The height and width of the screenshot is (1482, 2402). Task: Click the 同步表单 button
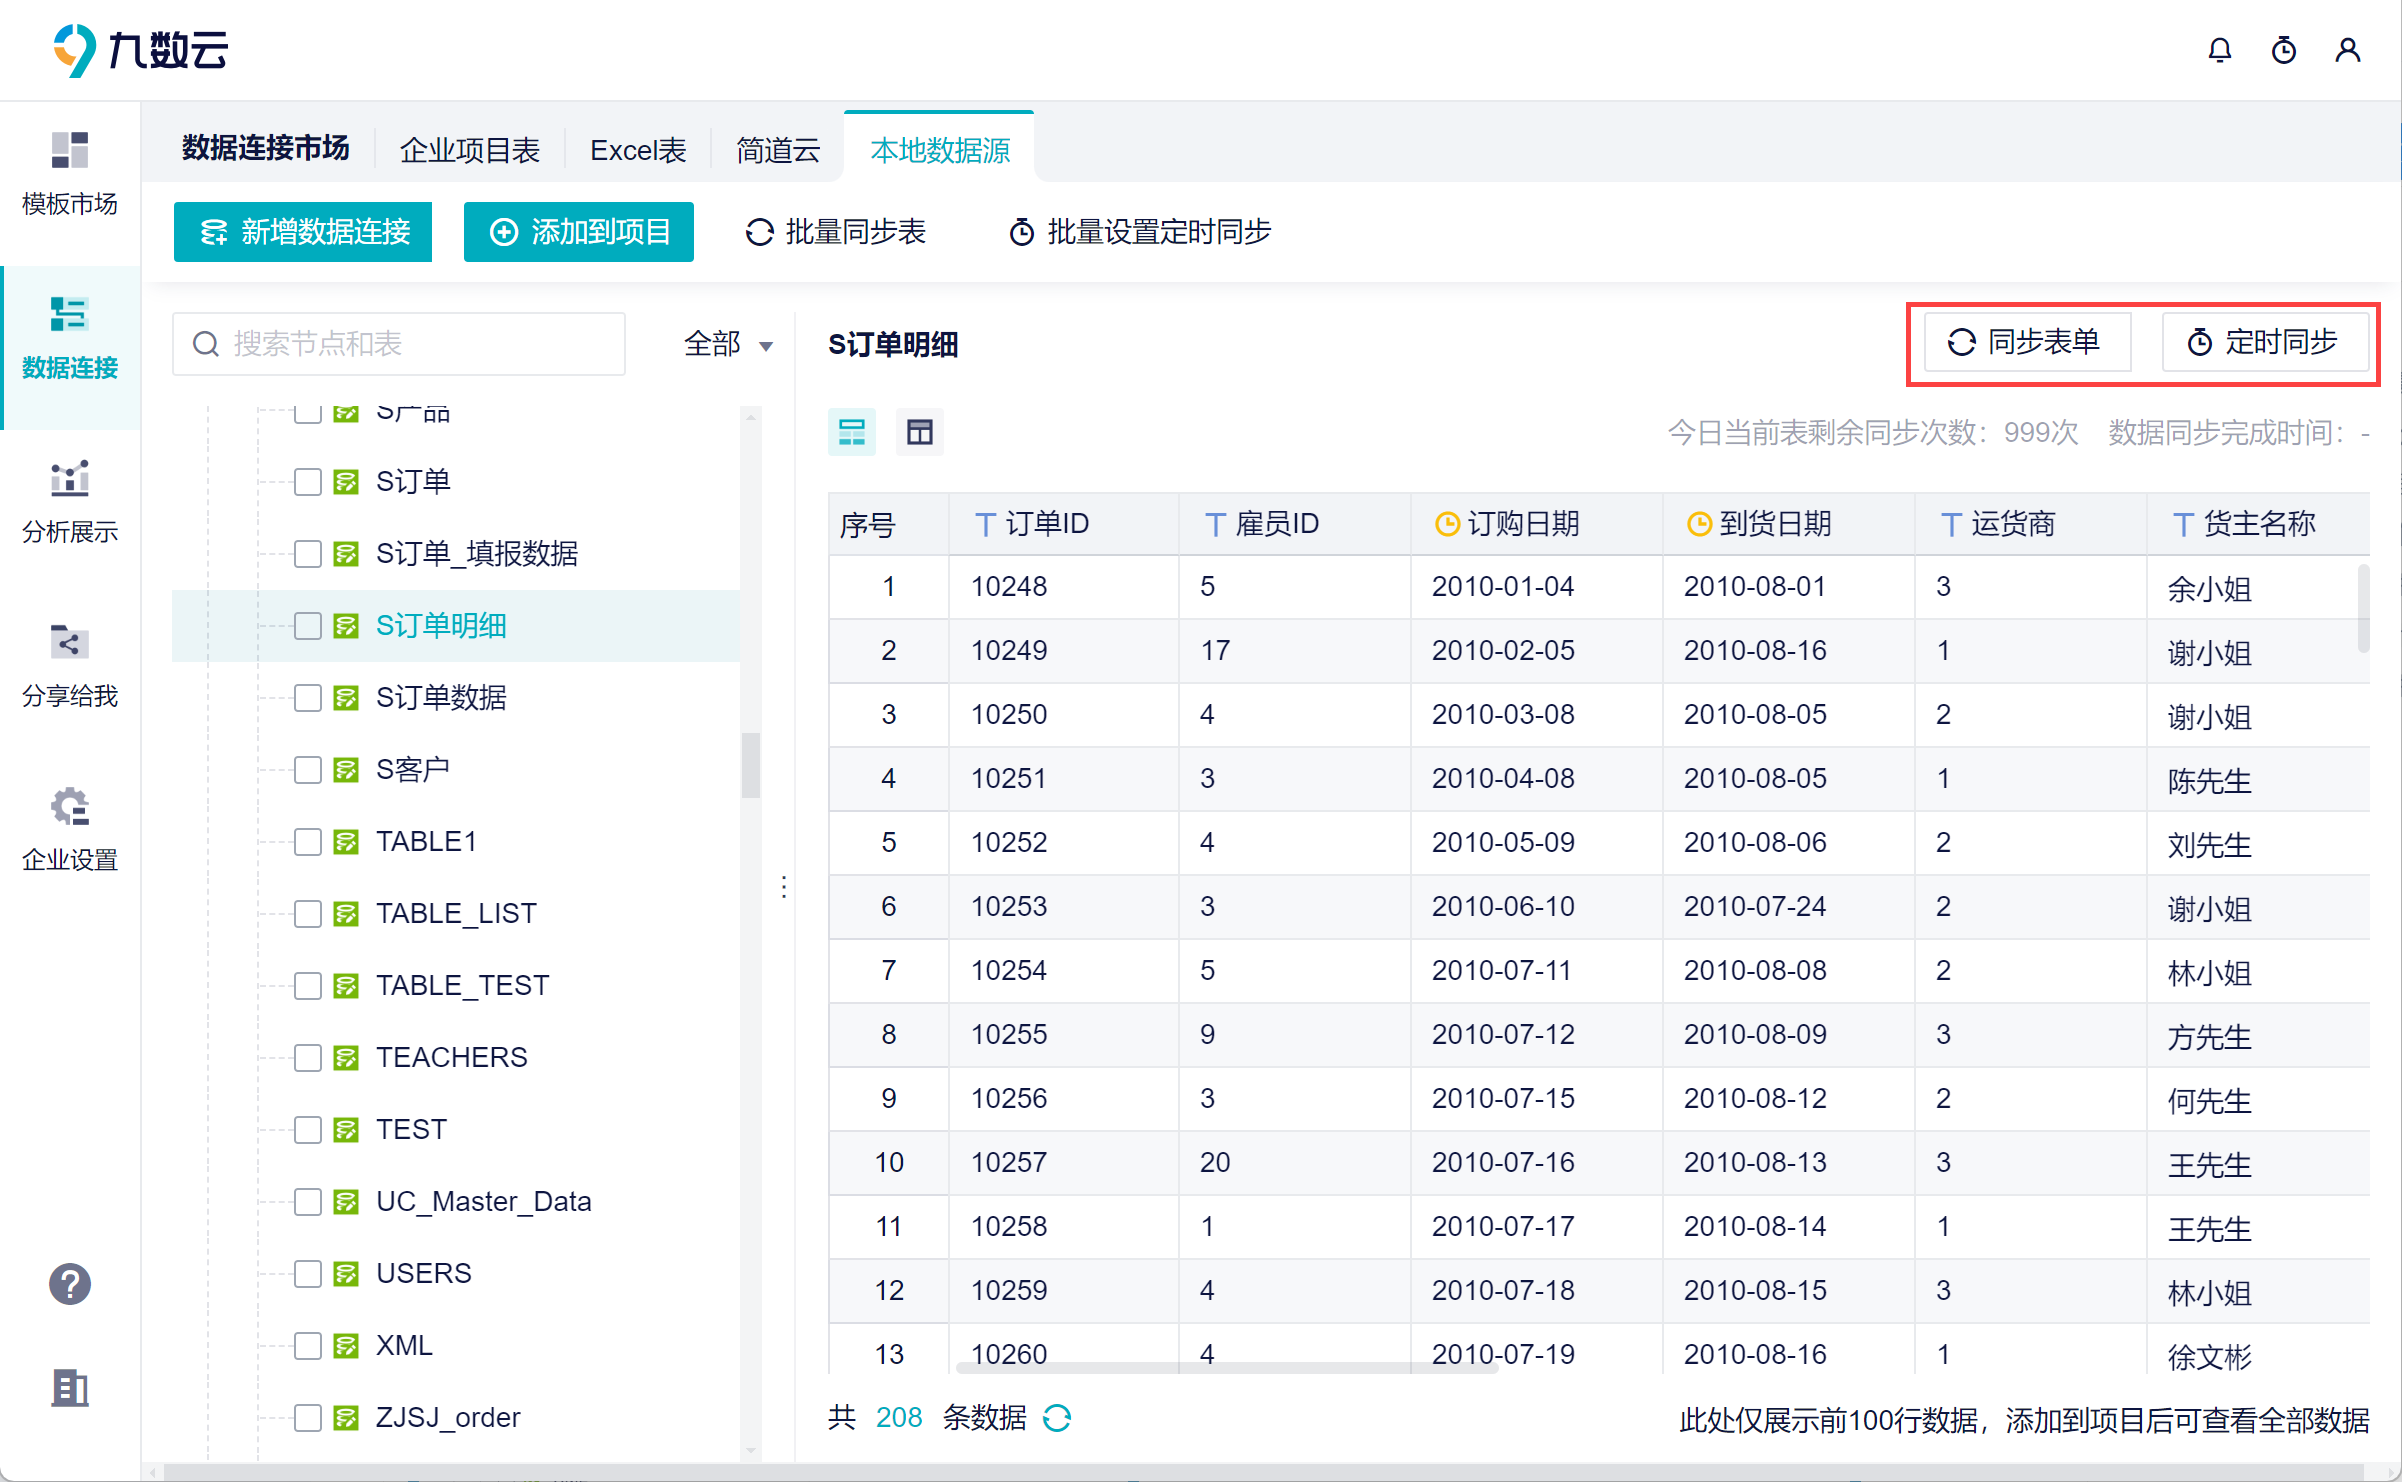2026,342
